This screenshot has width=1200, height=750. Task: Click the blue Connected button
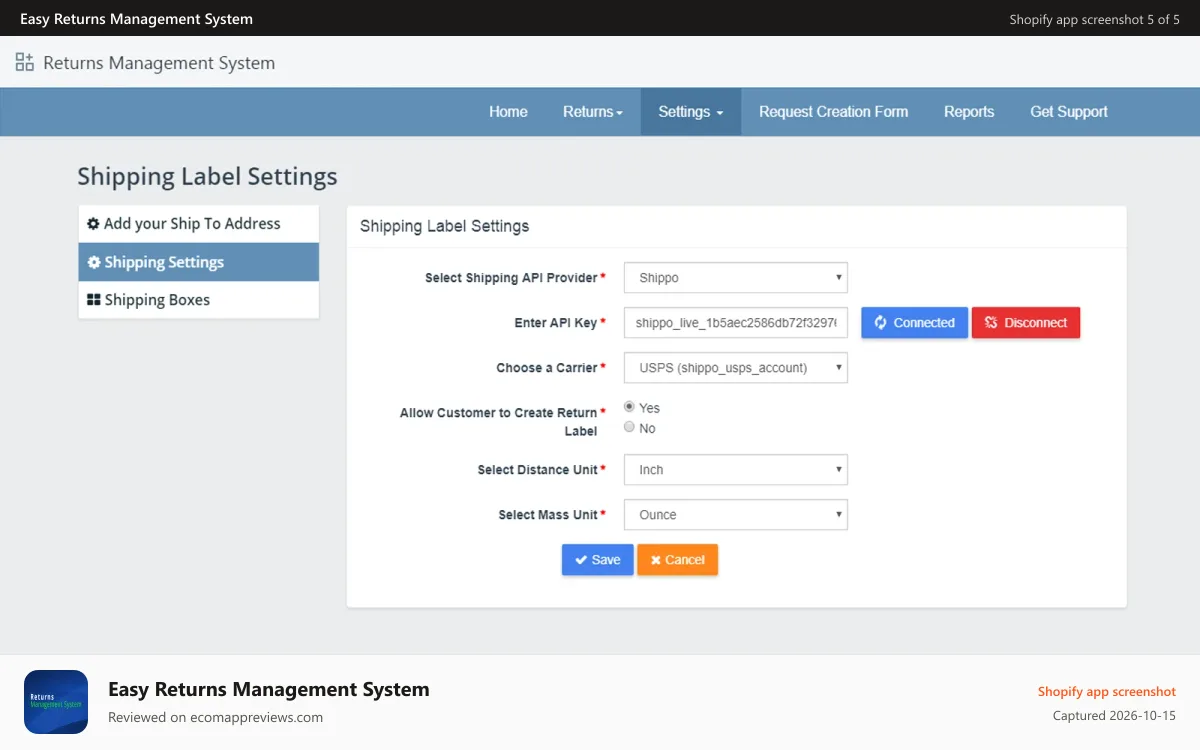click(915, 323)
